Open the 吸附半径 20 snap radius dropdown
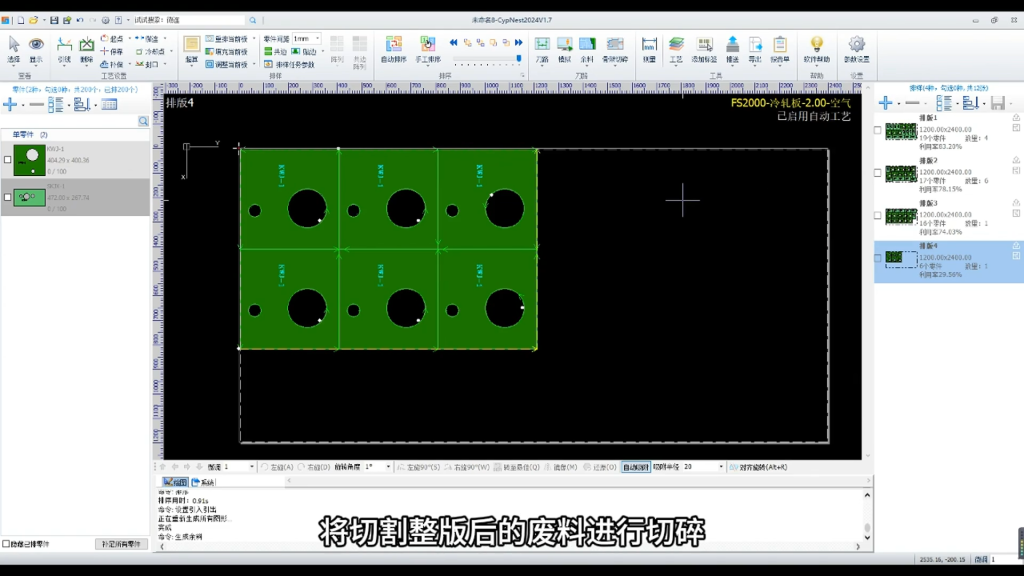Image resolution: width=1024 pixels, height=576 pixels. [x=721, y=468]
